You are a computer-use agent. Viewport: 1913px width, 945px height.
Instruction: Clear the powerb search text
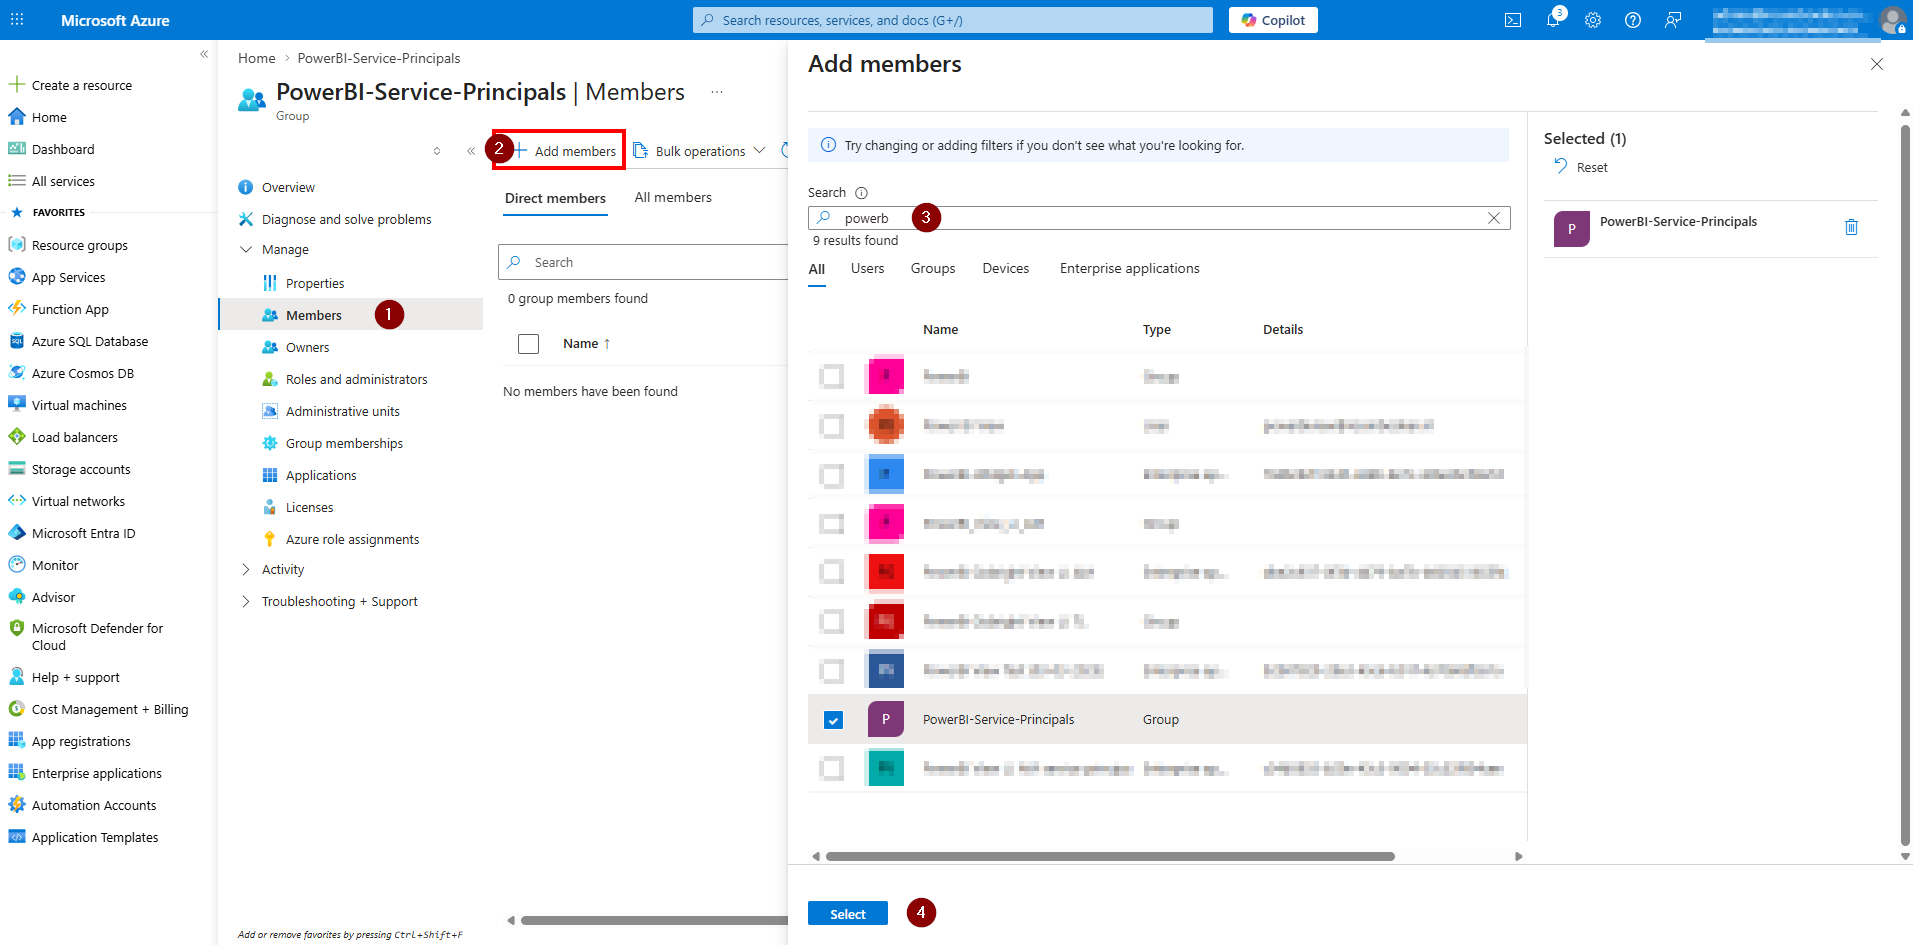[x=1494, y=218]
